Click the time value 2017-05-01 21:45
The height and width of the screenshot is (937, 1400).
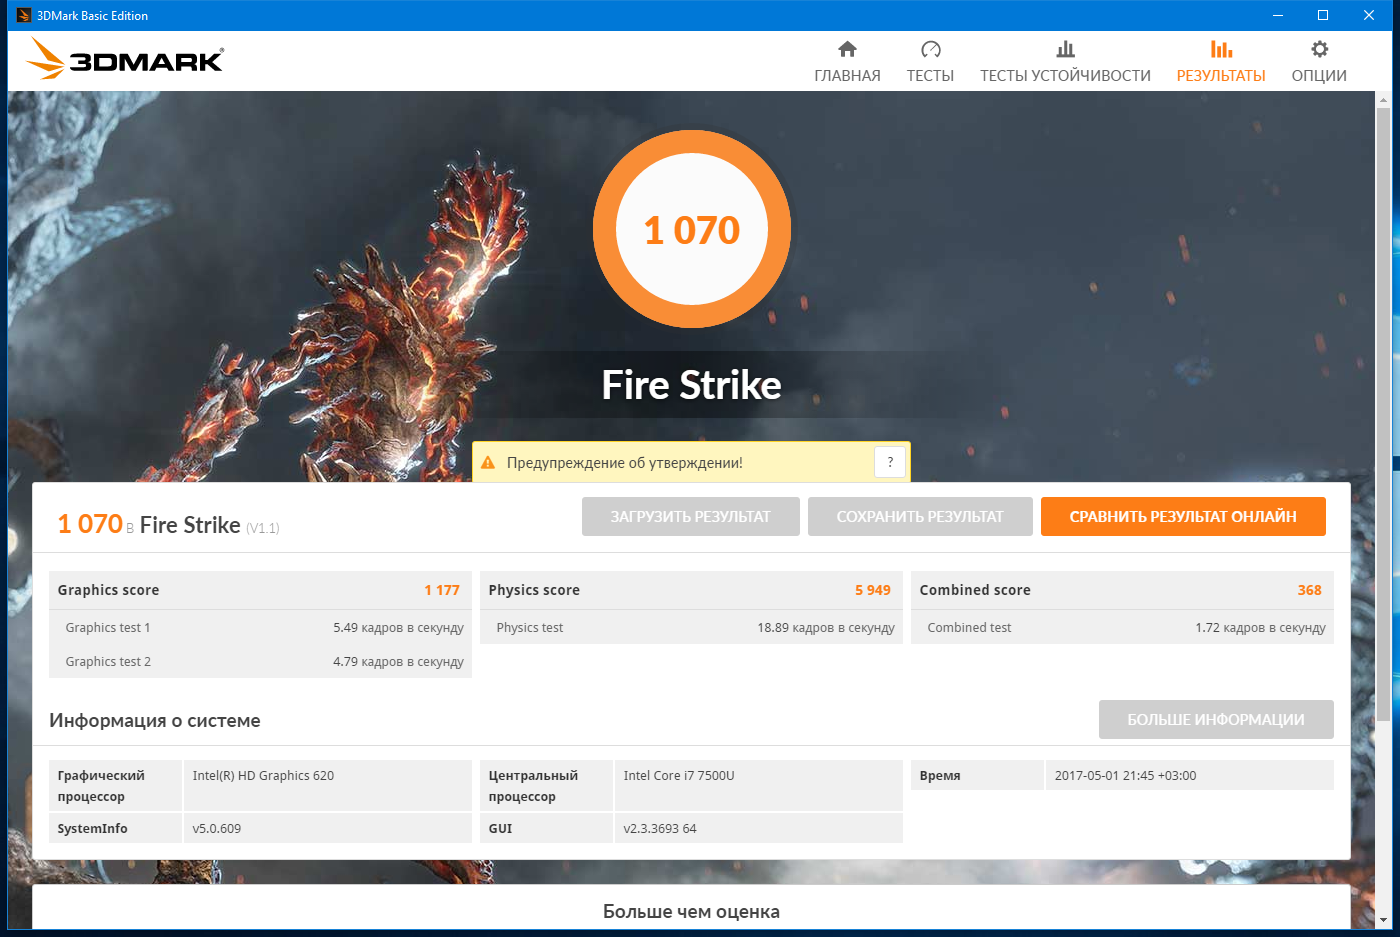pos(1126,776)
